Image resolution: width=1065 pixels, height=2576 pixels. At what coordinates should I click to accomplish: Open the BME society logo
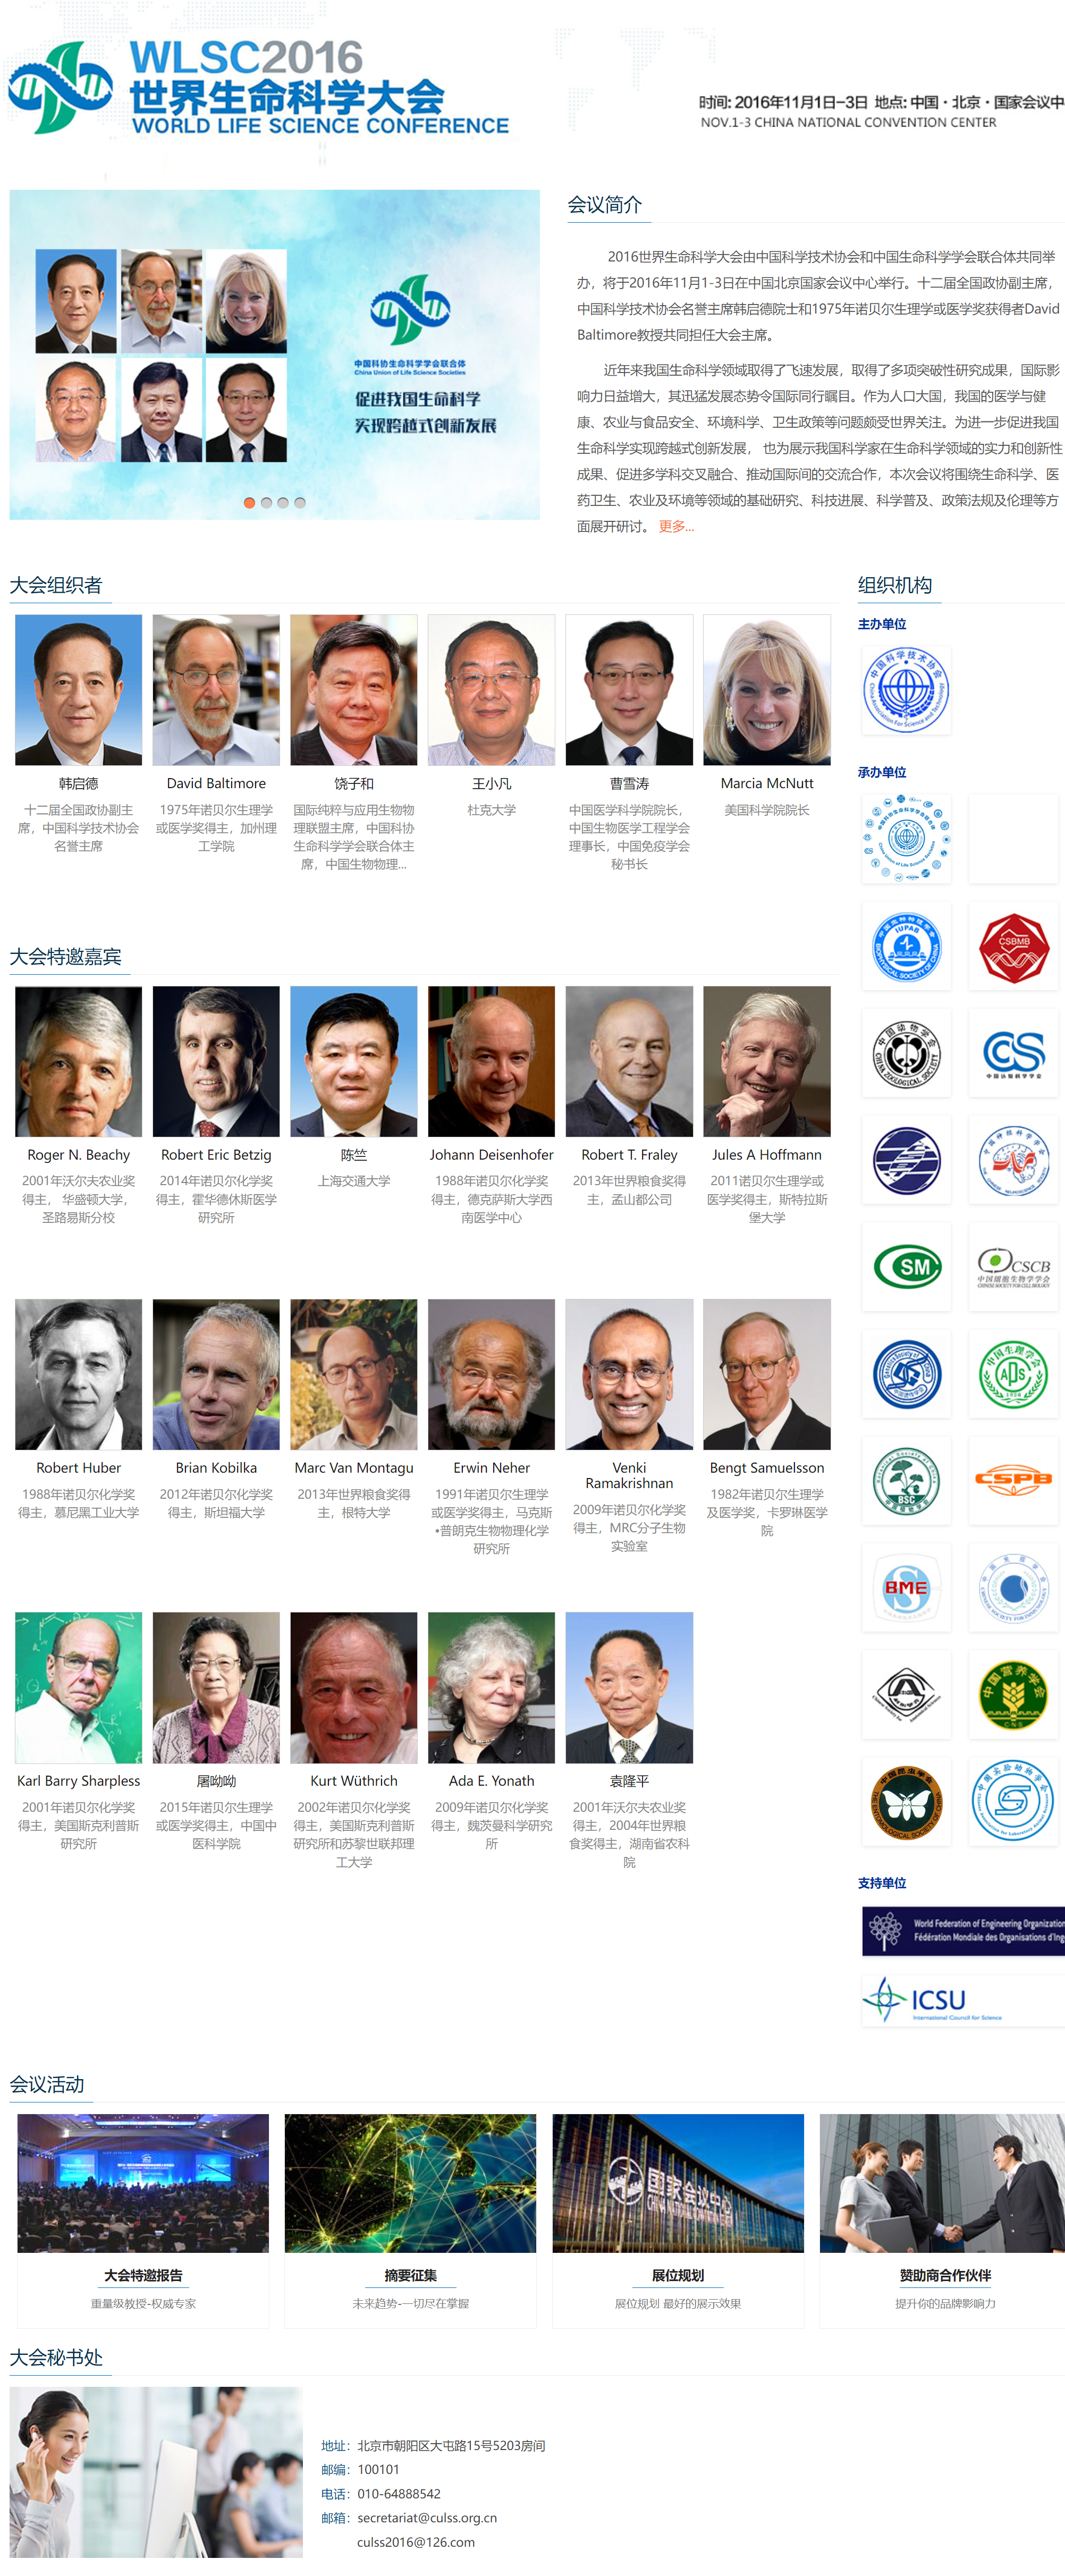click(x=906, y=1587)
